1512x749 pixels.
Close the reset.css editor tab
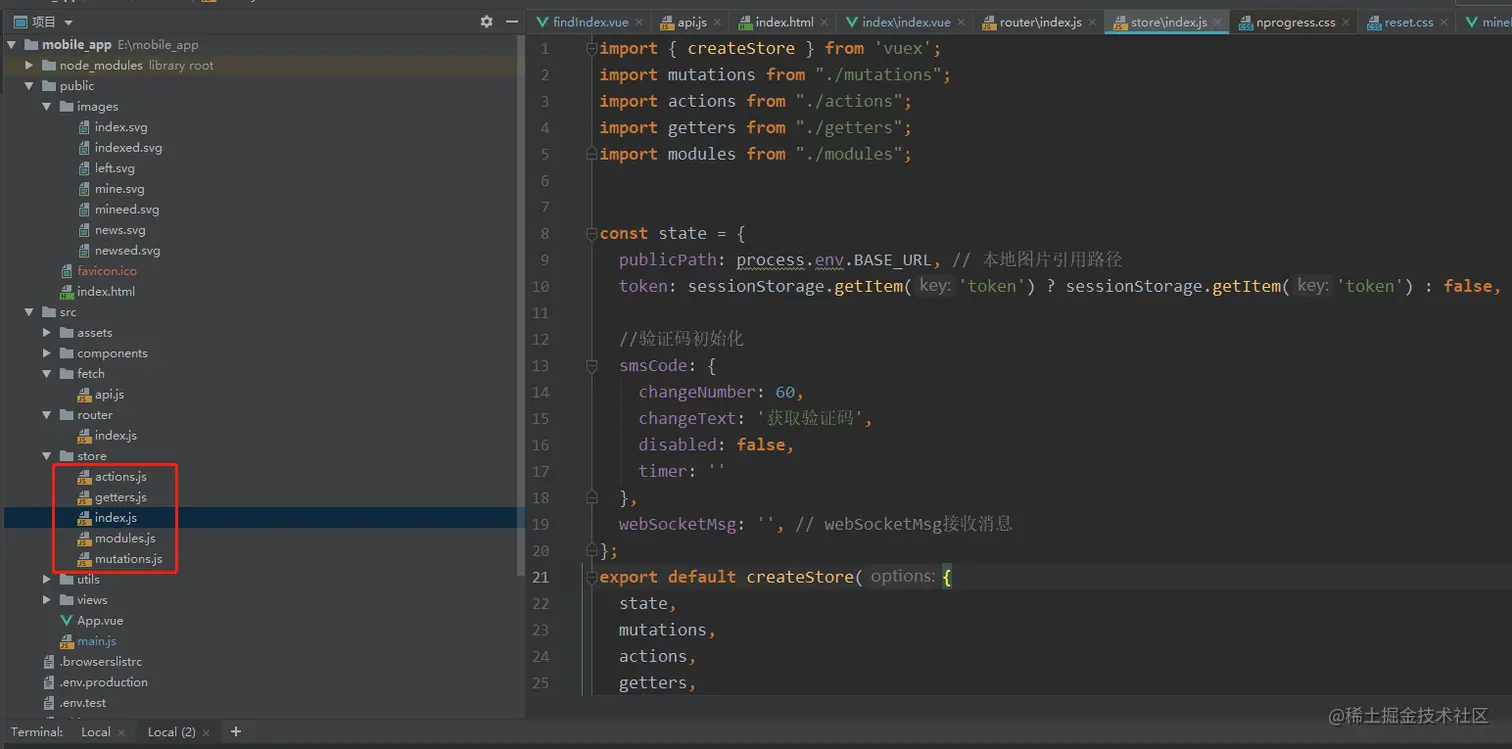tap(1444, 23)
